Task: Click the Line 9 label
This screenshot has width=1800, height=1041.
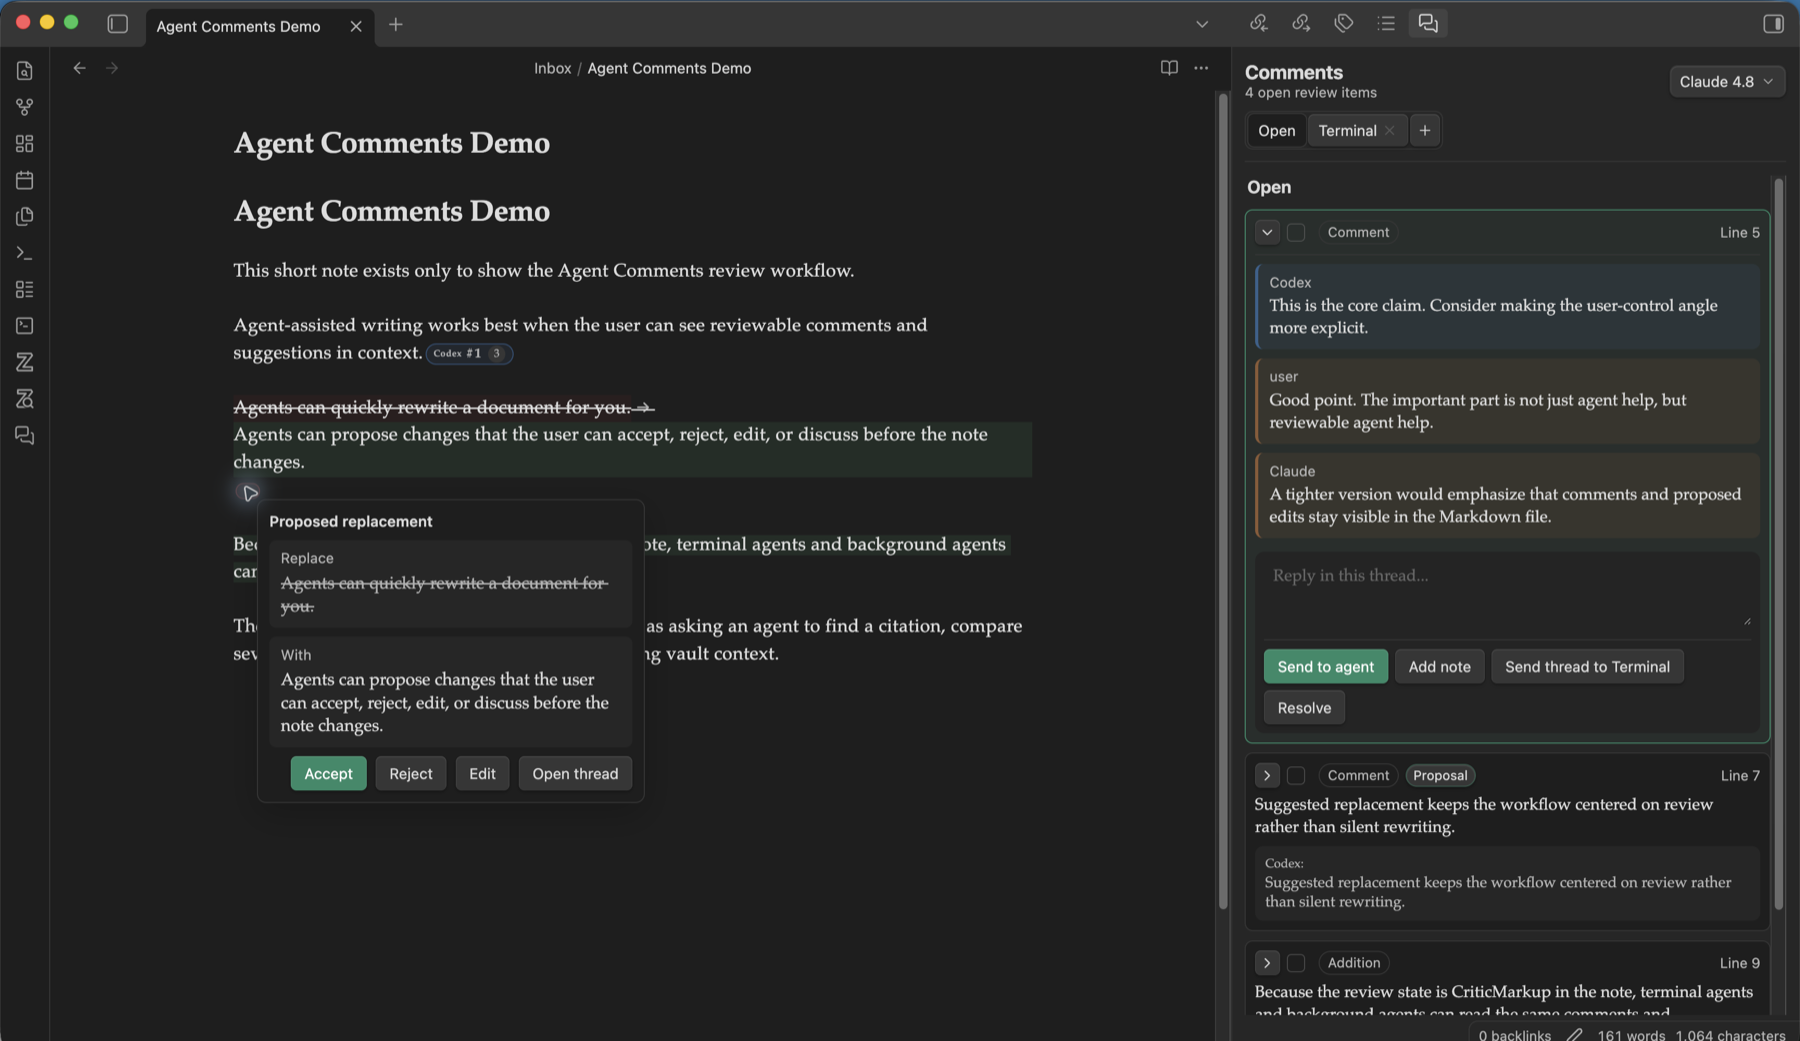Action: 1739,963
